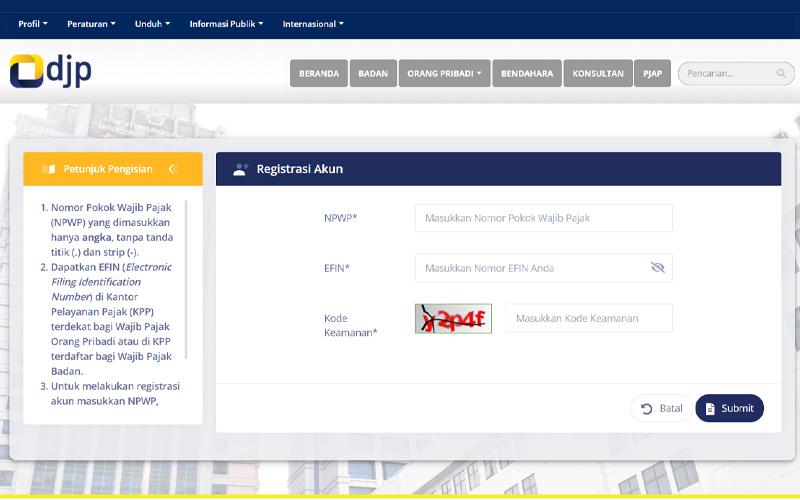Viewport: 800px width, 500px height.
Task: Click the Batal reset button
Action: [661, 408]
